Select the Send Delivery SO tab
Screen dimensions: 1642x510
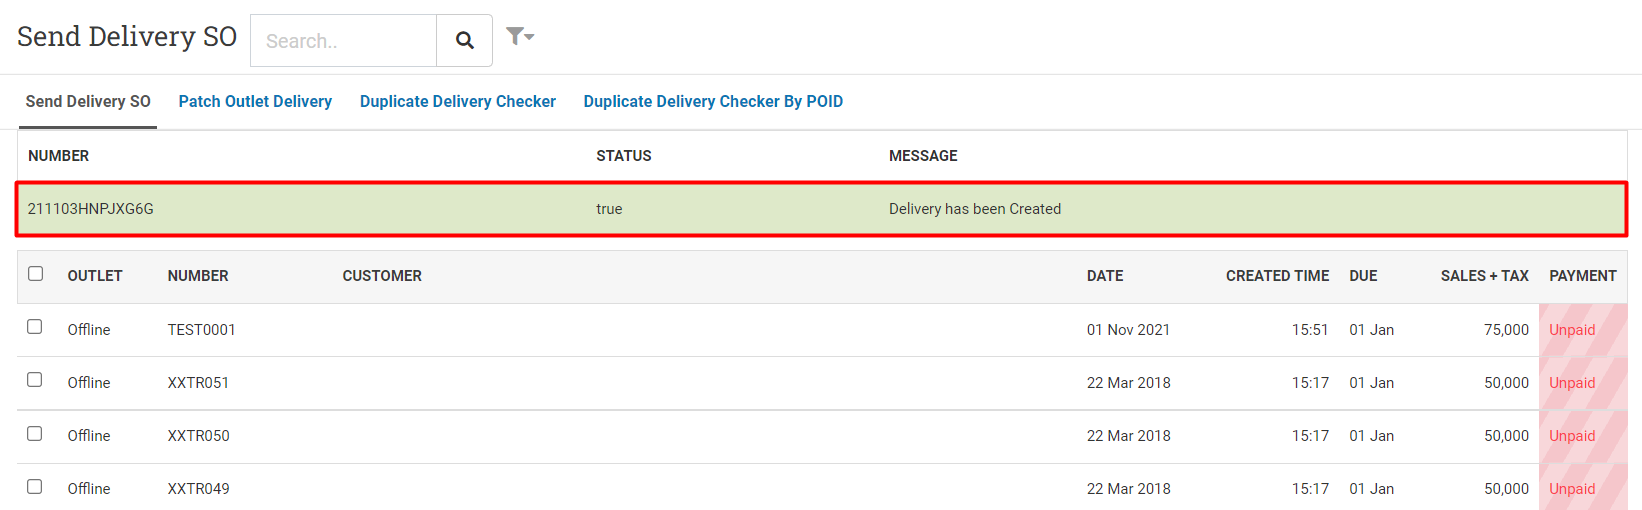point(88,101)
